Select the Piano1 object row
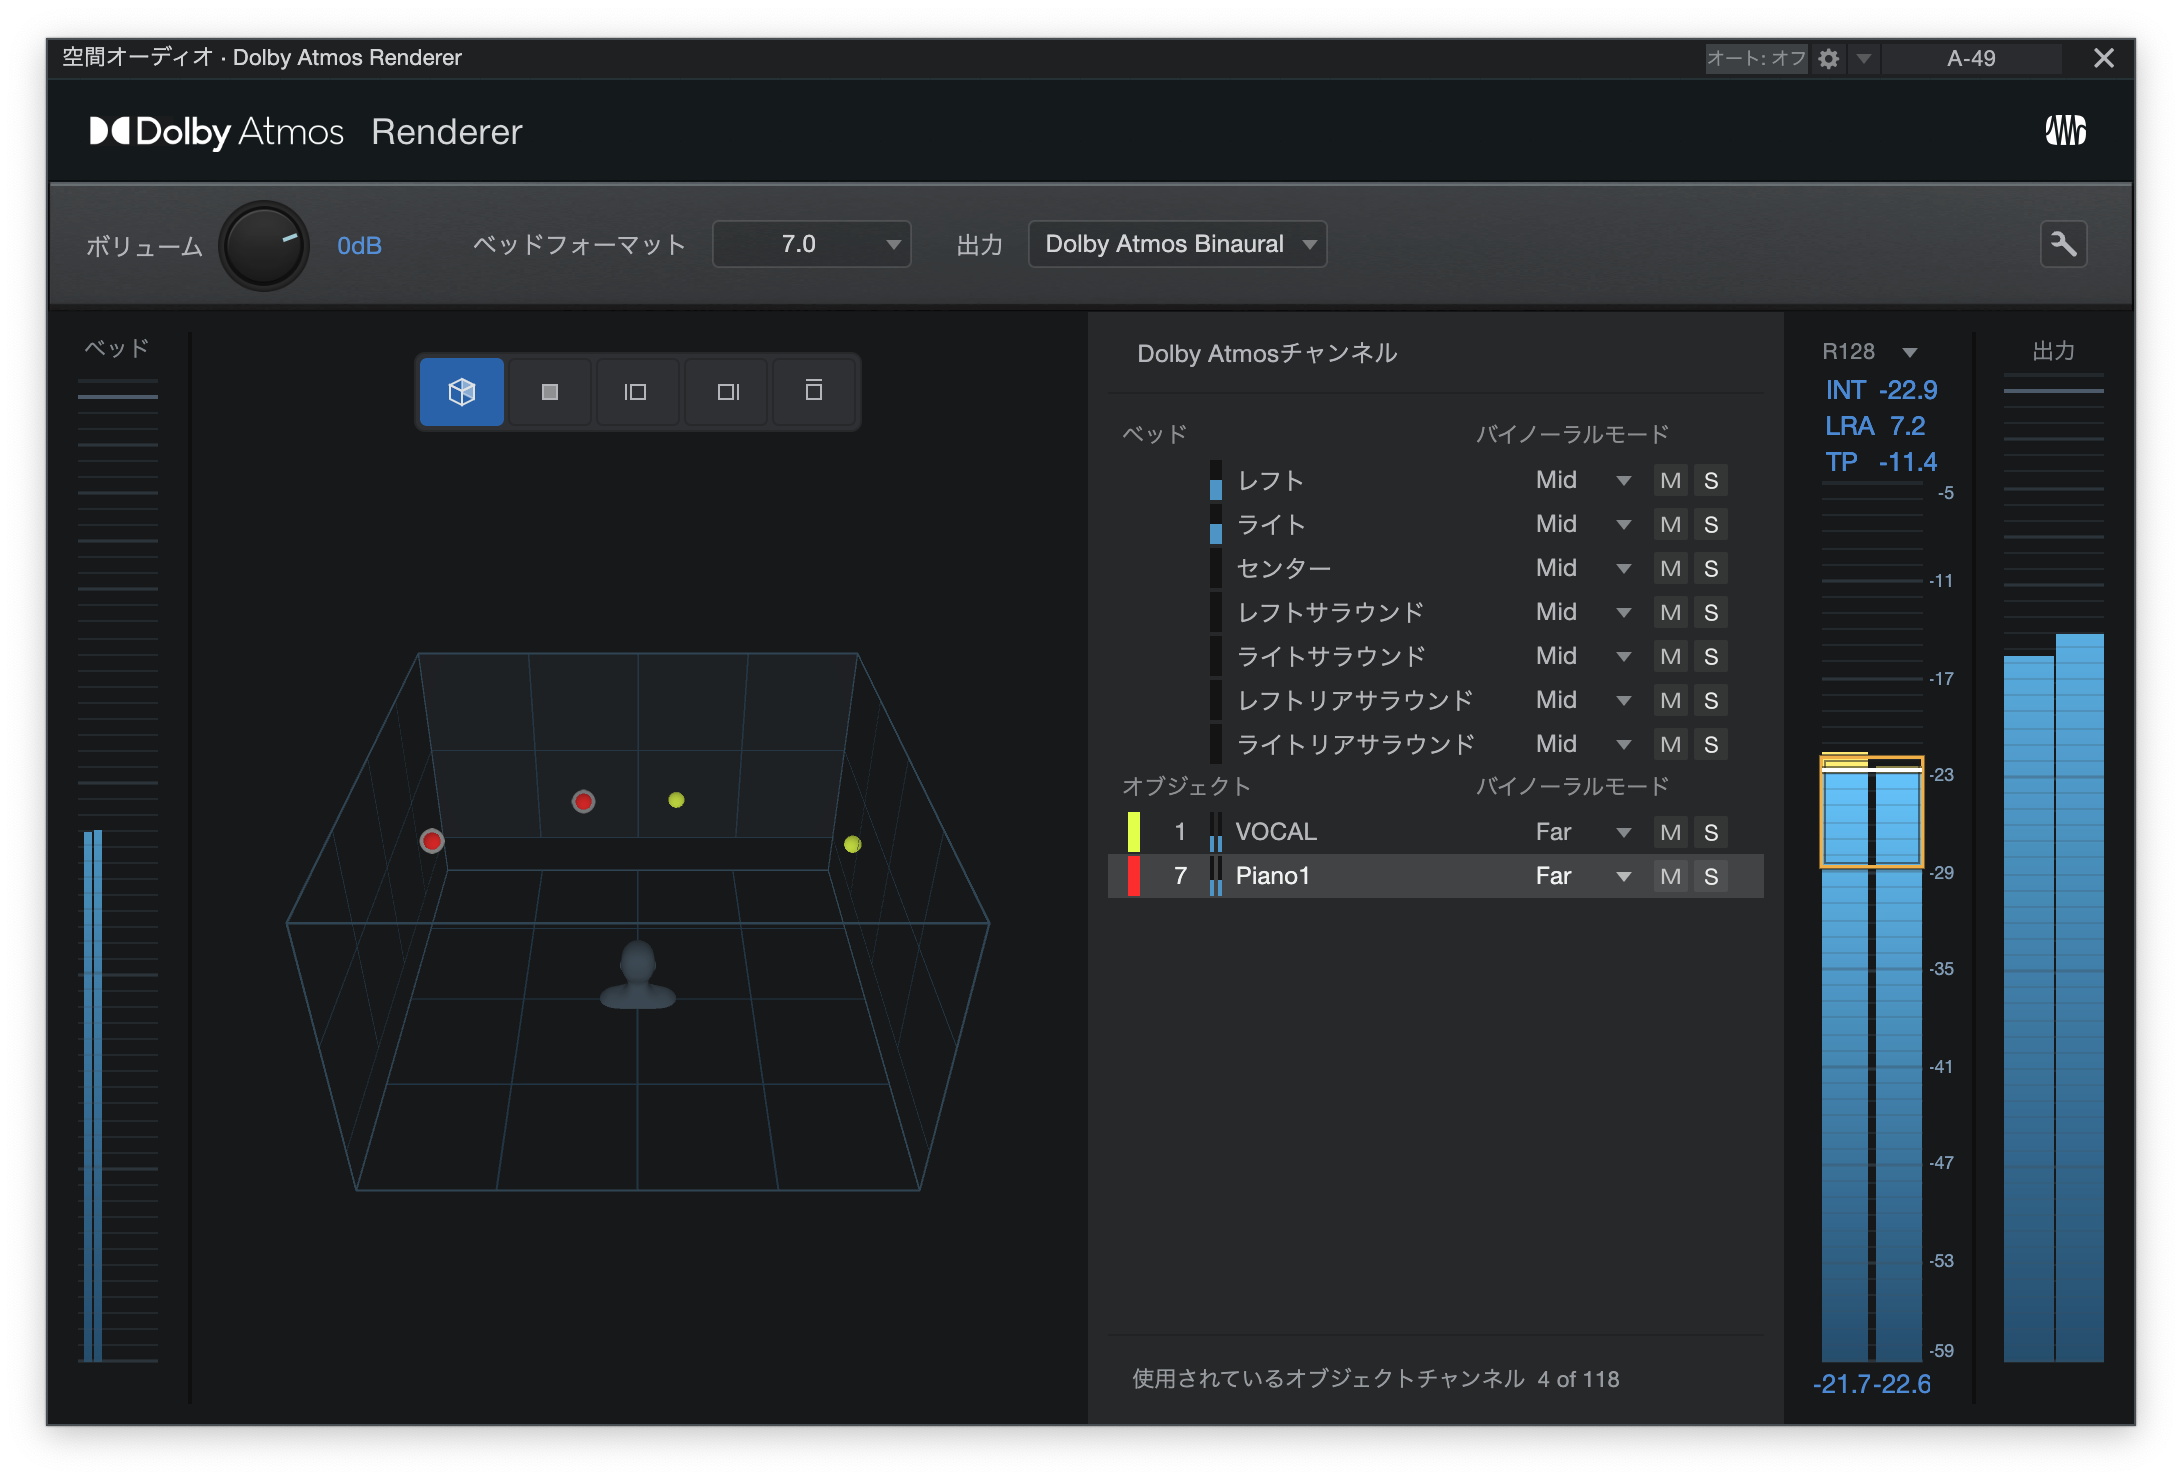This screenshot has height=1480, width=2182. coord(1436,876)
